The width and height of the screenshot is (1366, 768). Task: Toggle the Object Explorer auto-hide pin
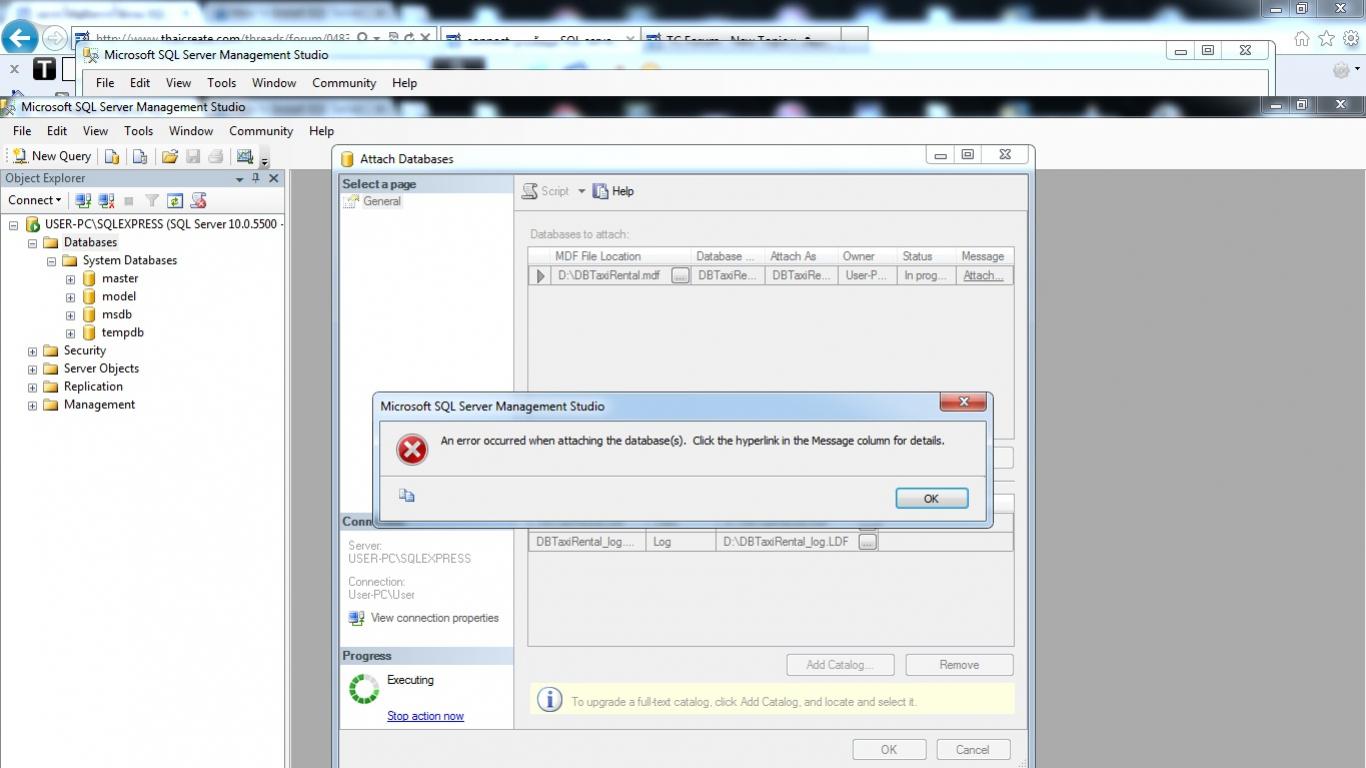[x=256, y=178]
